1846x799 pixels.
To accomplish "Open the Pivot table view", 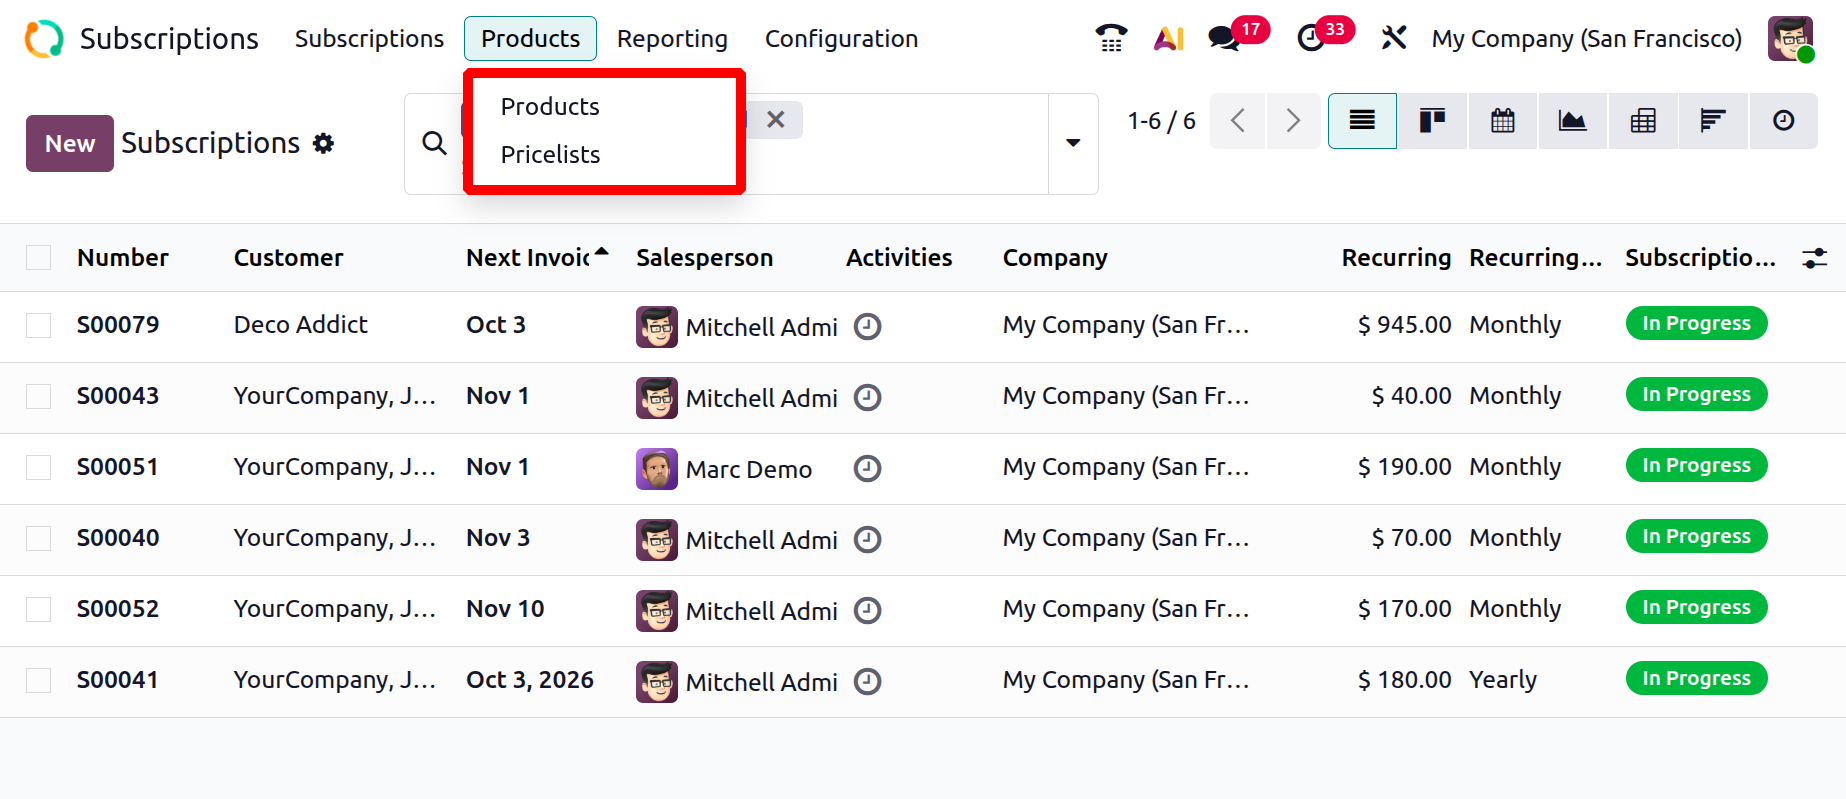I will click(x=1642, y=121).
